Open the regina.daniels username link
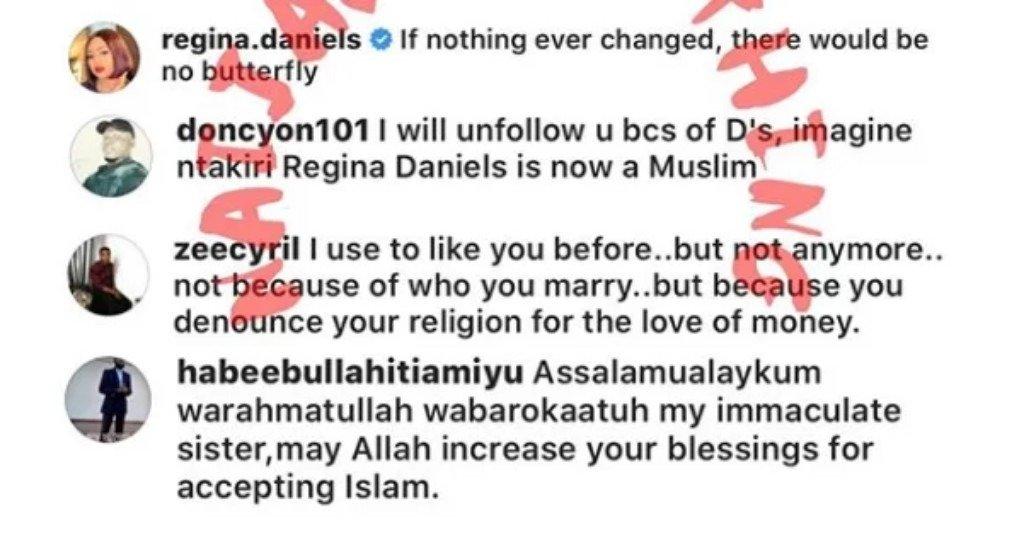Viewport: 1024px width, 538px height. click(261, 40)
